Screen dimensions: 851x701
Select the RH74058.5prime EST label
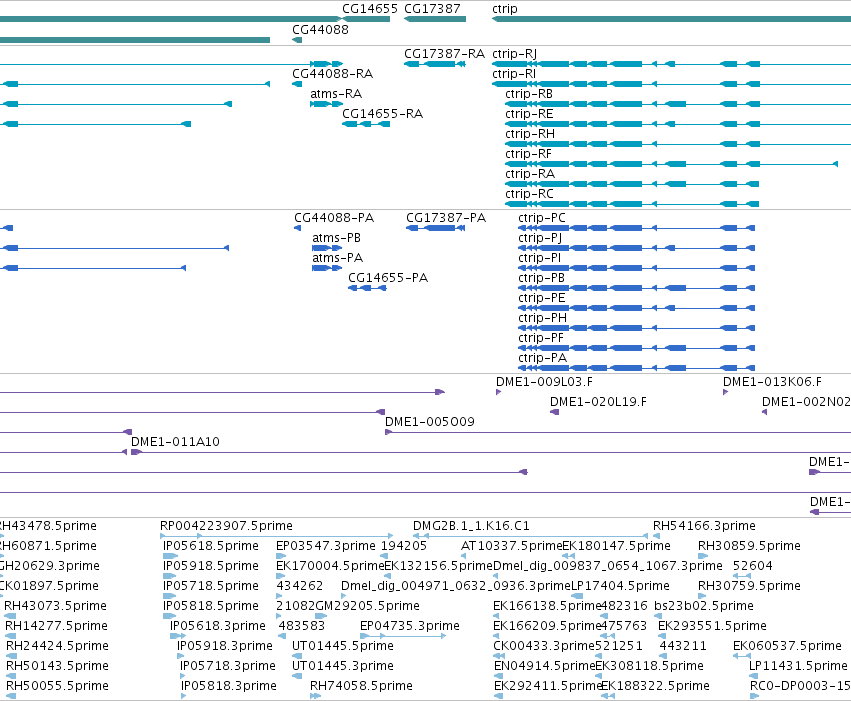(x=361, y=687)
